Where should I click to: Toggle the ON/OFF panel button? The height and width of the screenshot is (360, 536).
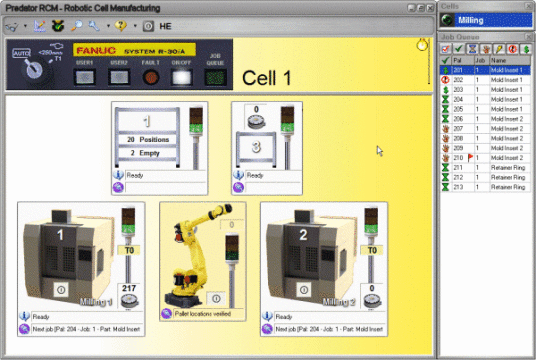pos(181,77)
